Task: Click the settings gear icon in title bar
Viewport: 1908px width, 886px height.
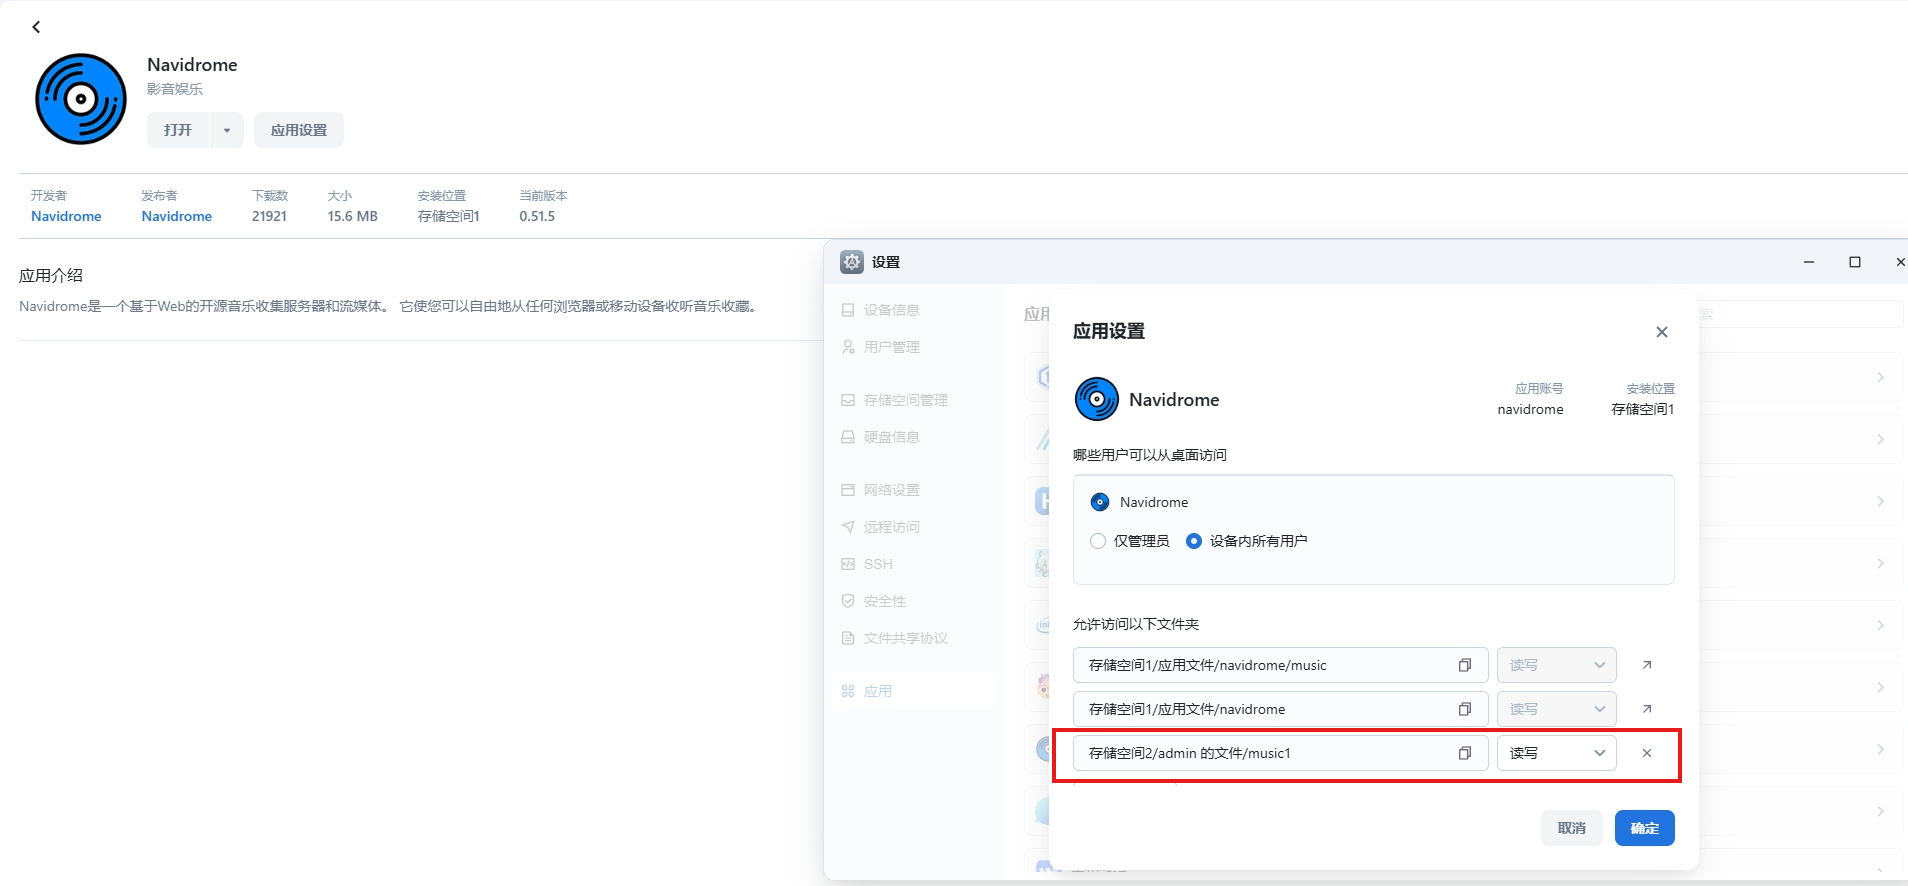Action: [x=852, y=262]
